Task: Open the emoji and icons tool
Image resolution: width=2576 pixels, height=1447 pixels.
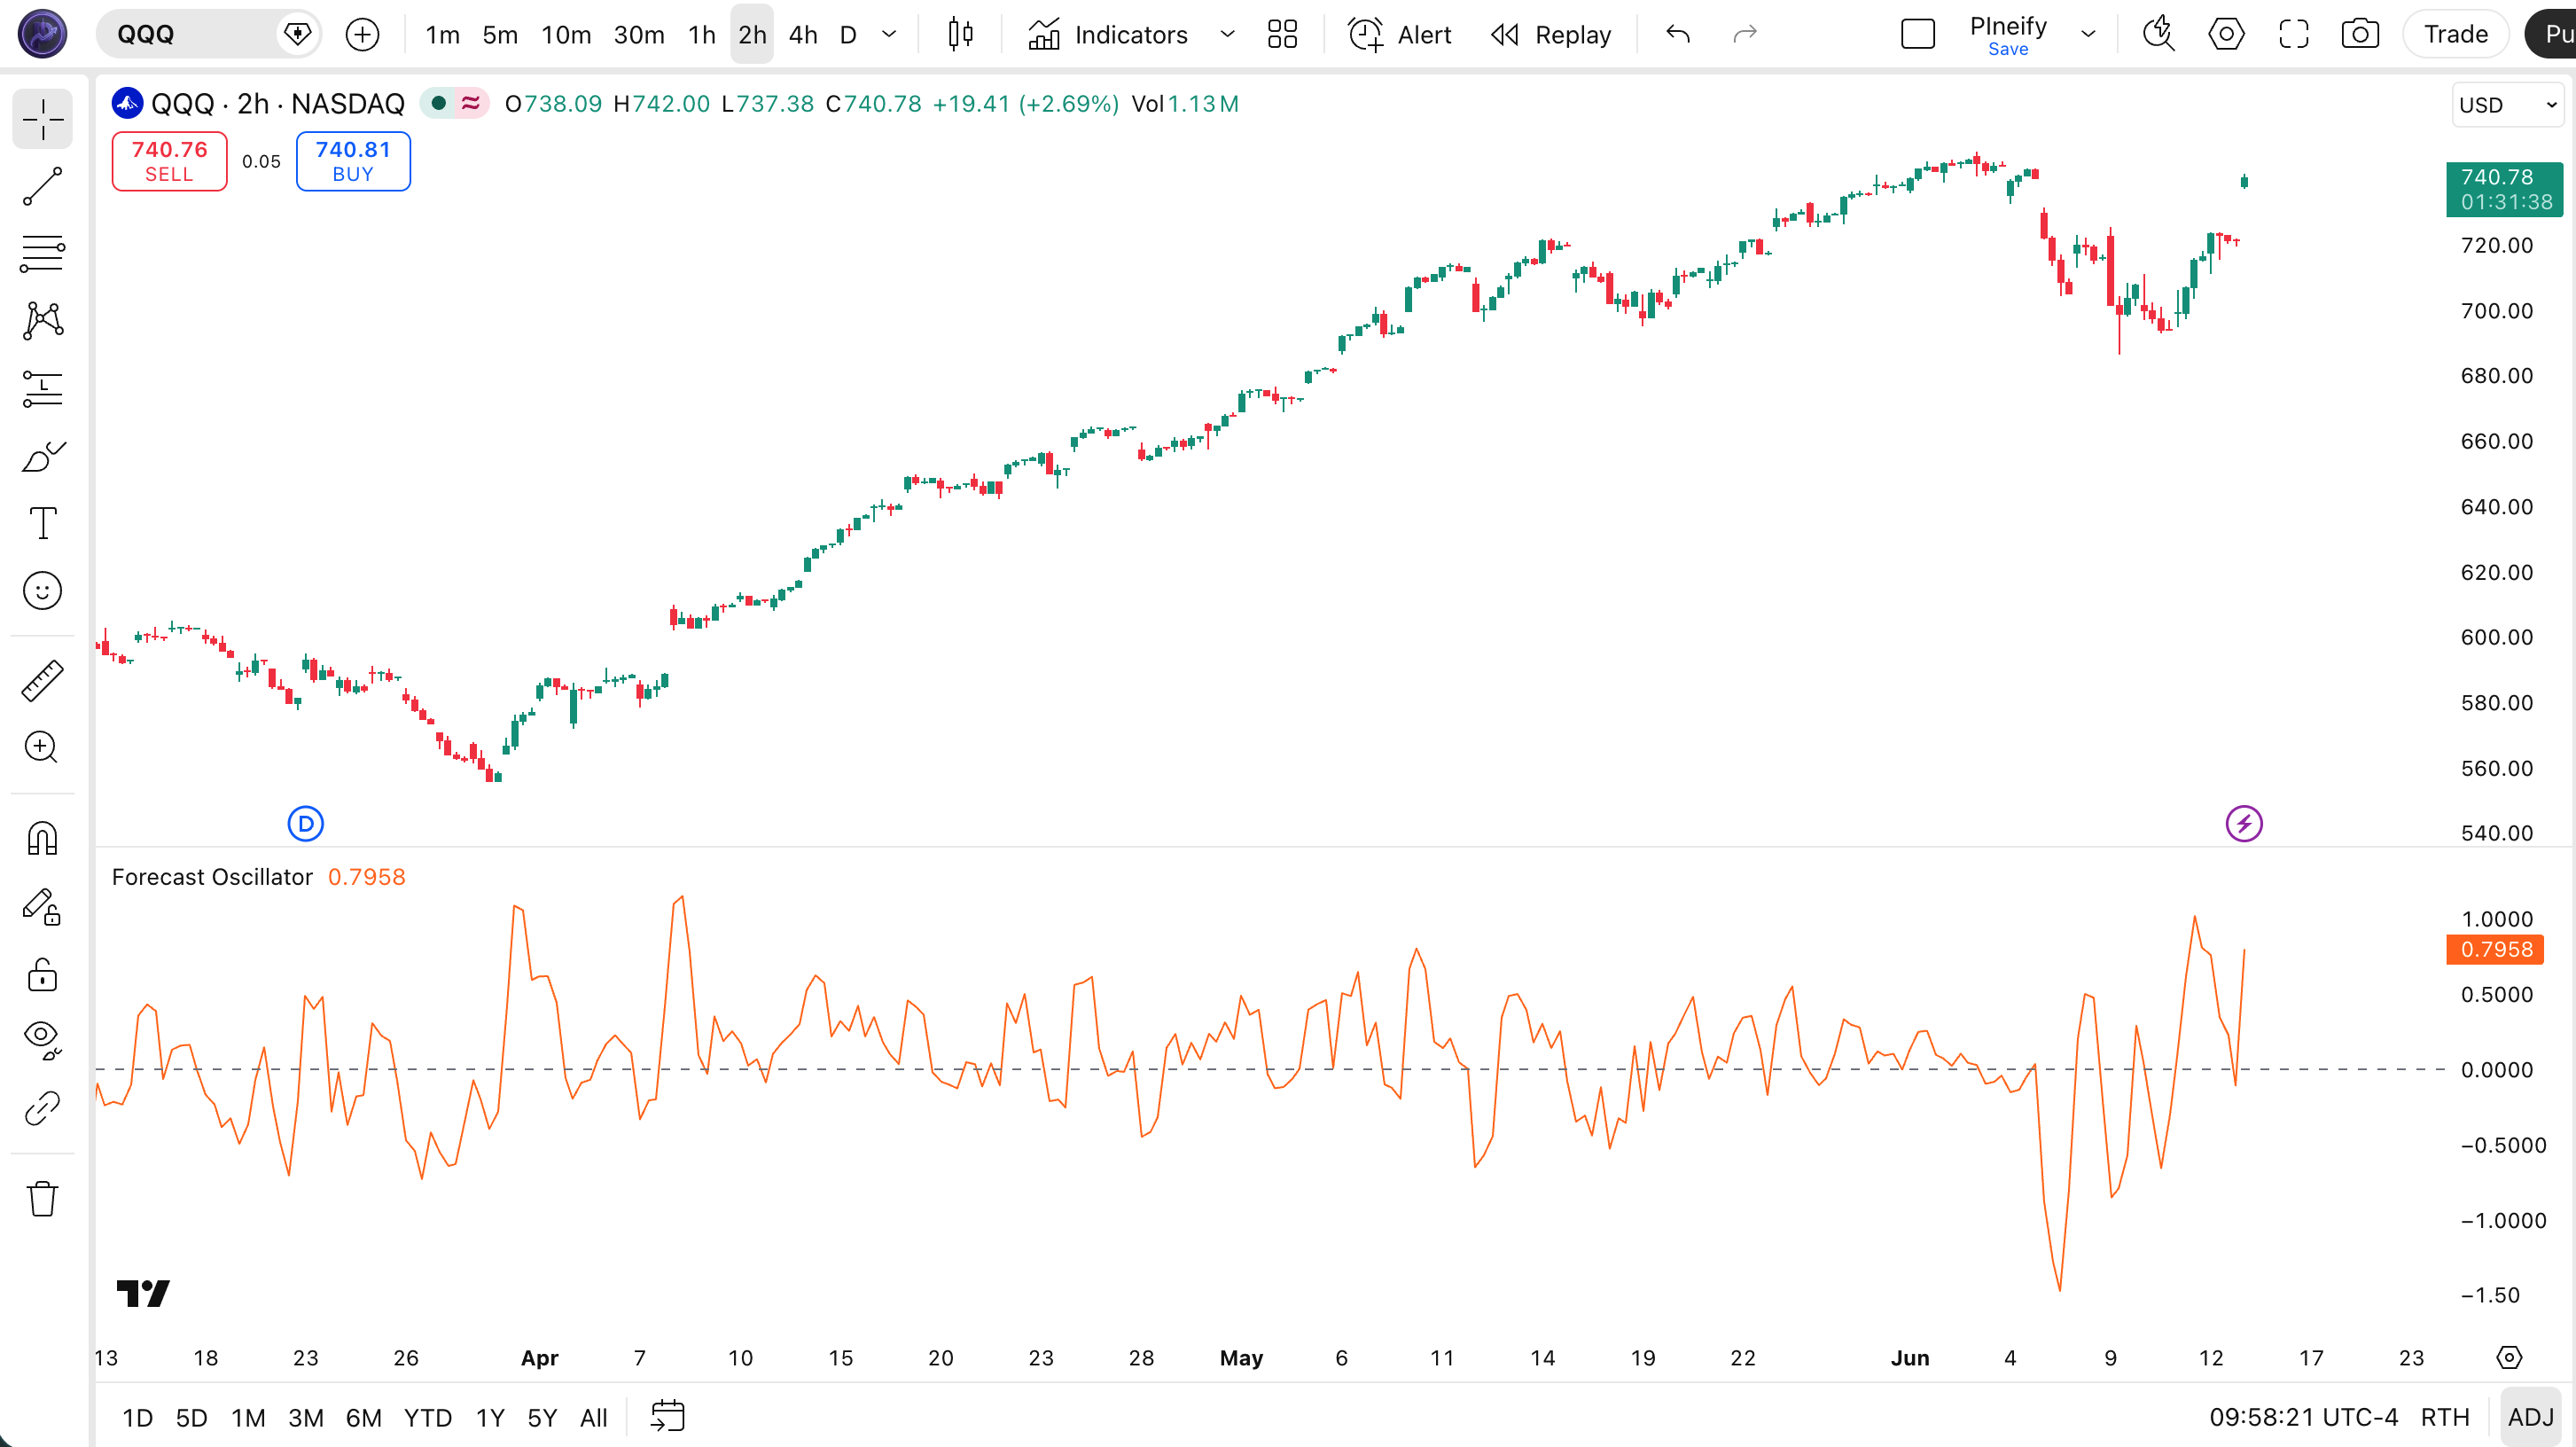Action: pyautogui.click(x=43, y=591)
